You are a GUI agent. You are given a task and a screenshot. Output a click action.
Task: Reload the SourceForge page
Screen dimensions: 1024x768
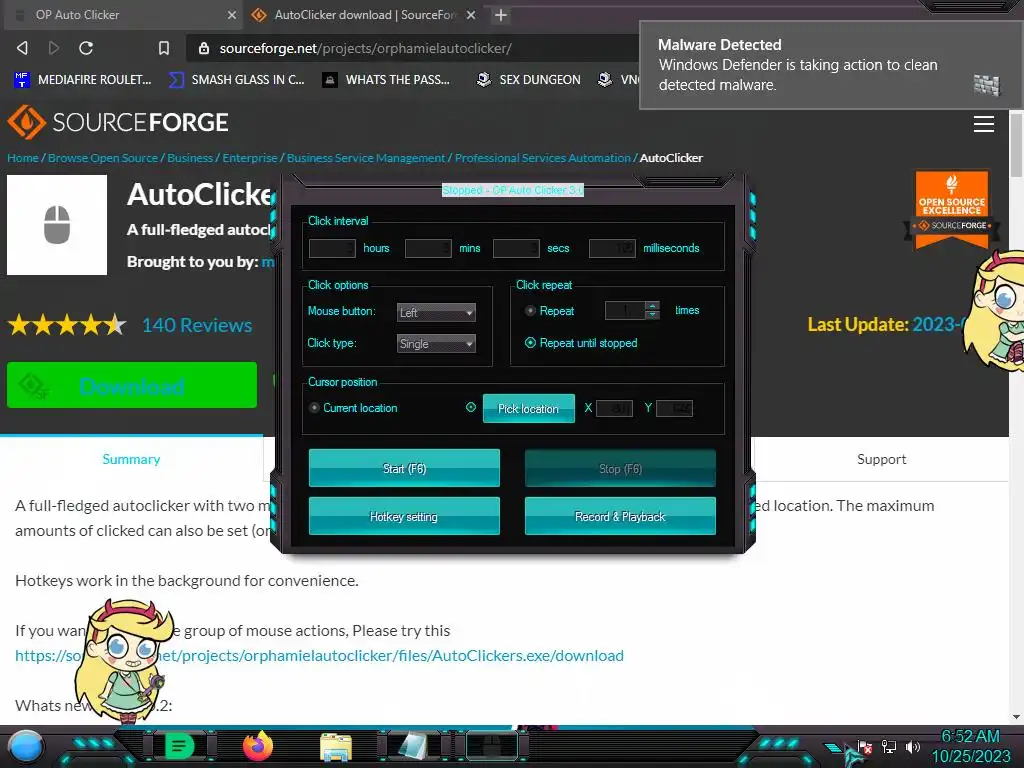coord(86,48)
